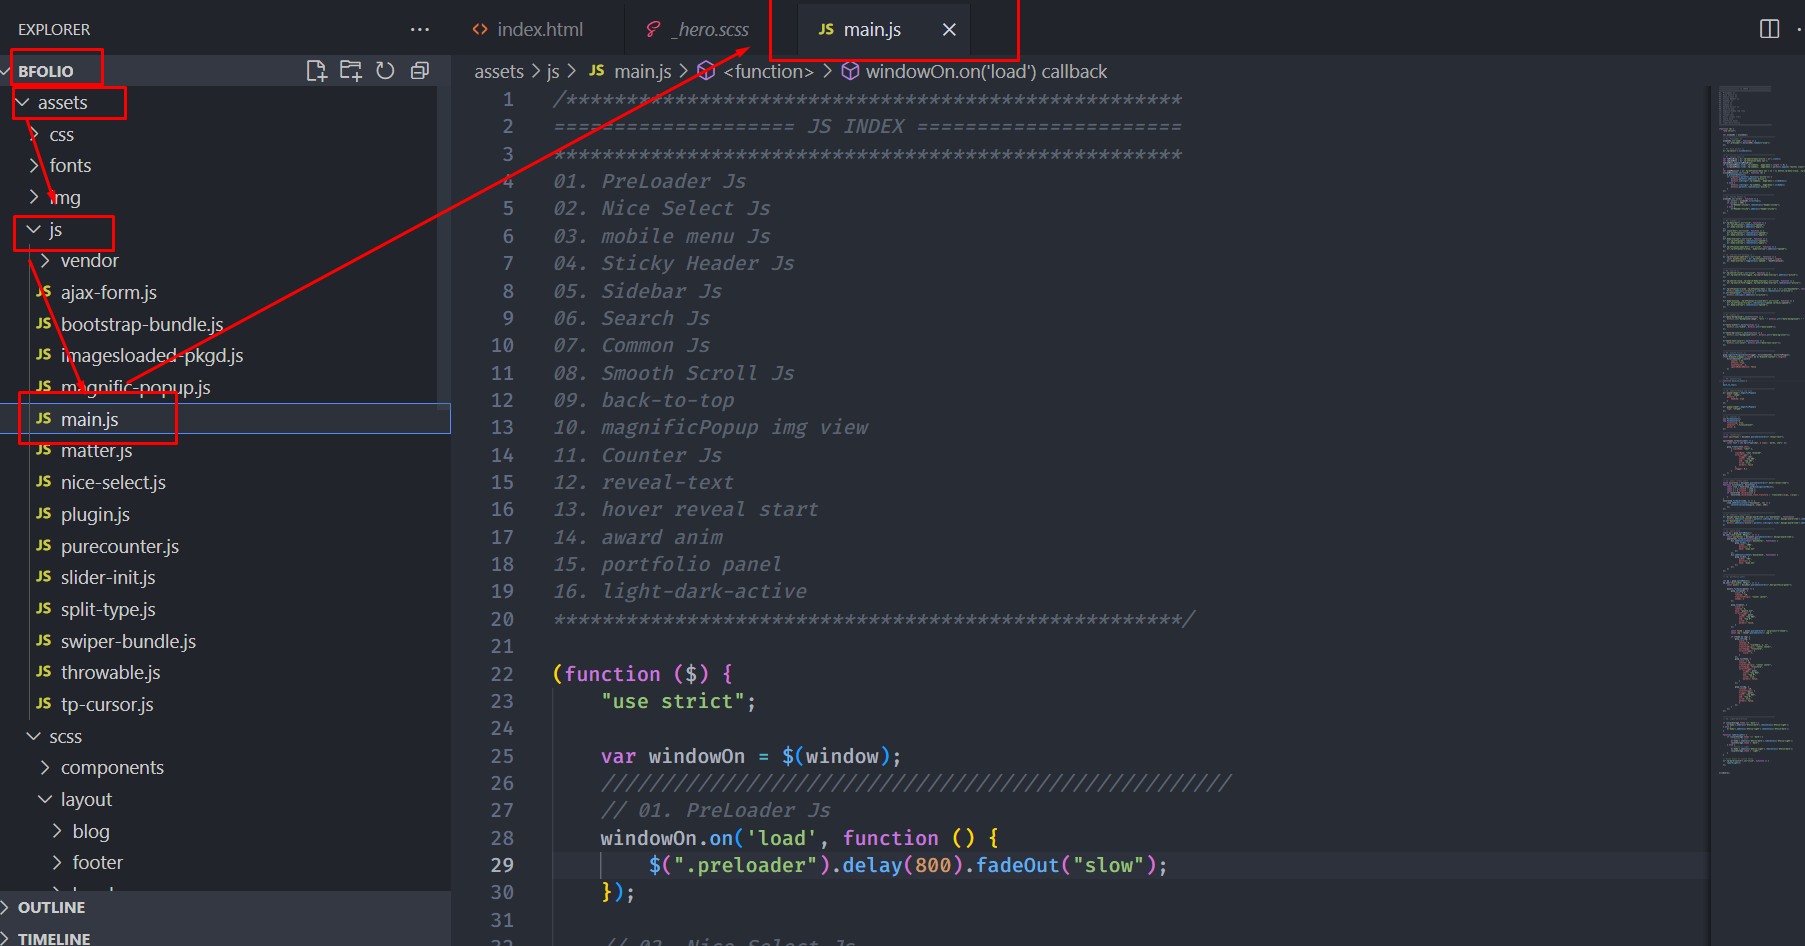
Task: Click the assets breadcrumb segment
Action: pyautogui.click(x=498, y=71)
